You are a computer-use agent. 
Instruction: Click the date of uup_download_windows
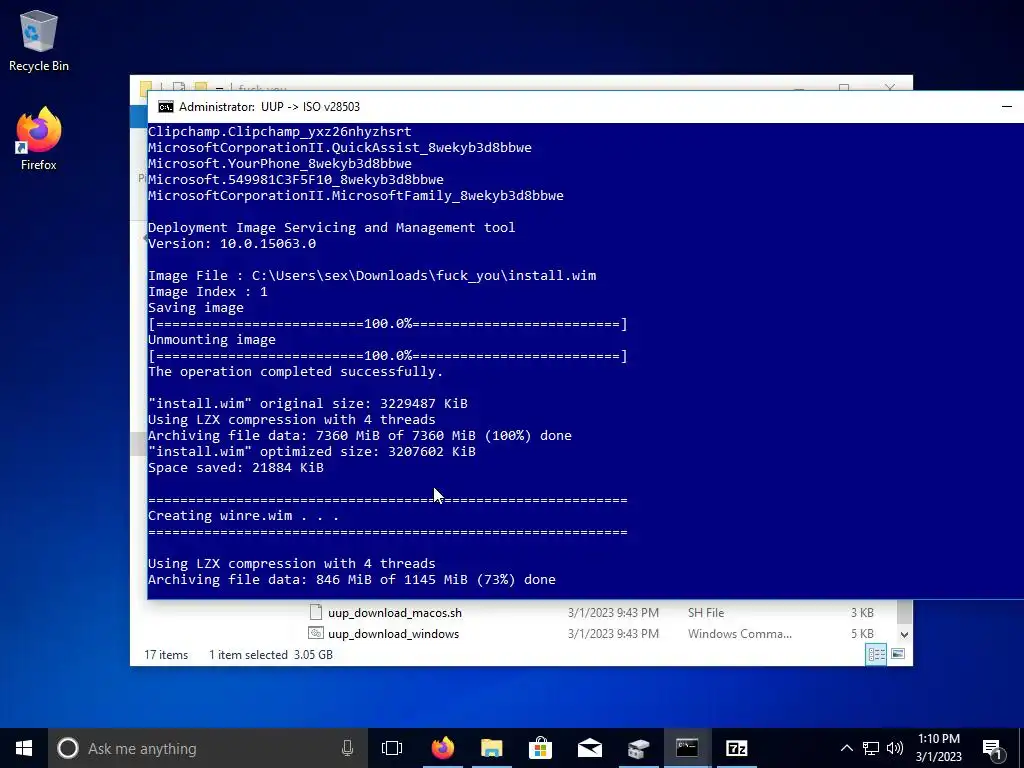613,633
